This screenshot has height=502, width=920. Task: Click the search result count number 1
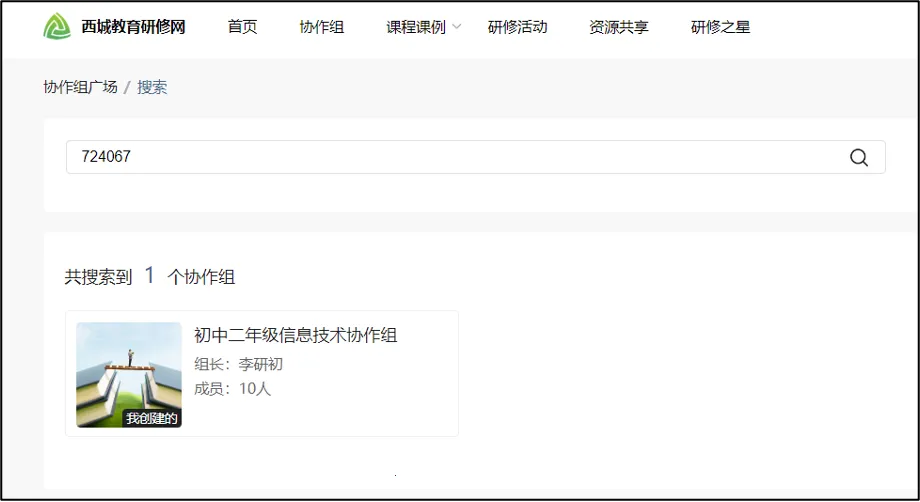(150, 275)
